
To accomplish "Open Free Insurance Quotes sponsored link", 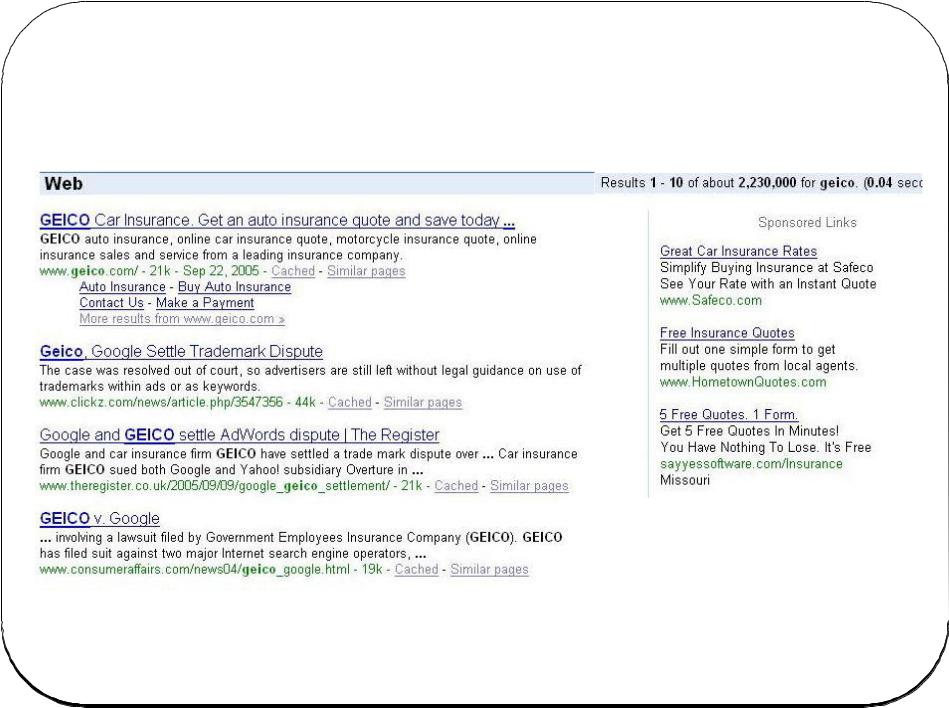I will point(727,333).
